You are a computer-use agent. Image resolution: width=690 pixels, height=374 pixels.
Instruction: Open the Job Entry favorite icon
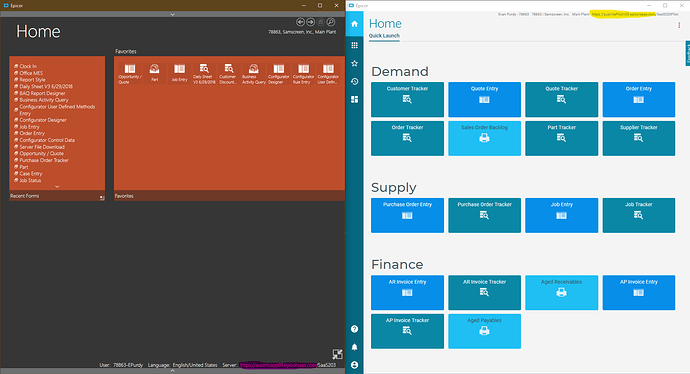tap(179, 73)
